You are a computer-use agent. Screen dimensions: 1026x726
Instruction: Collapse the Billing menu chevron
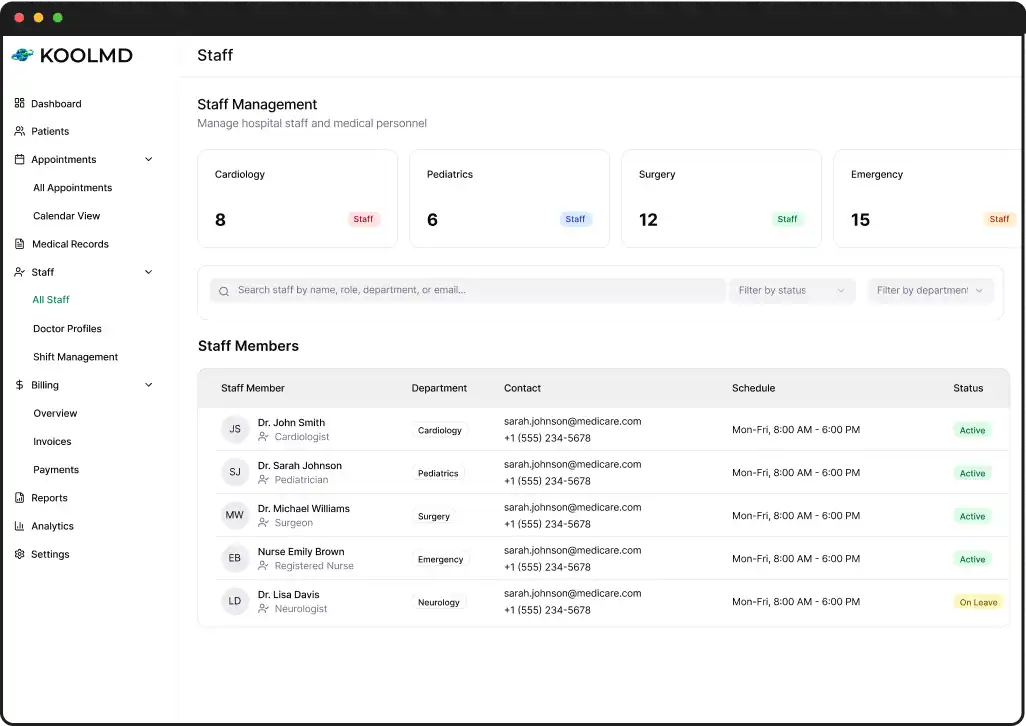pyautogui.click(x=149, y=385)
